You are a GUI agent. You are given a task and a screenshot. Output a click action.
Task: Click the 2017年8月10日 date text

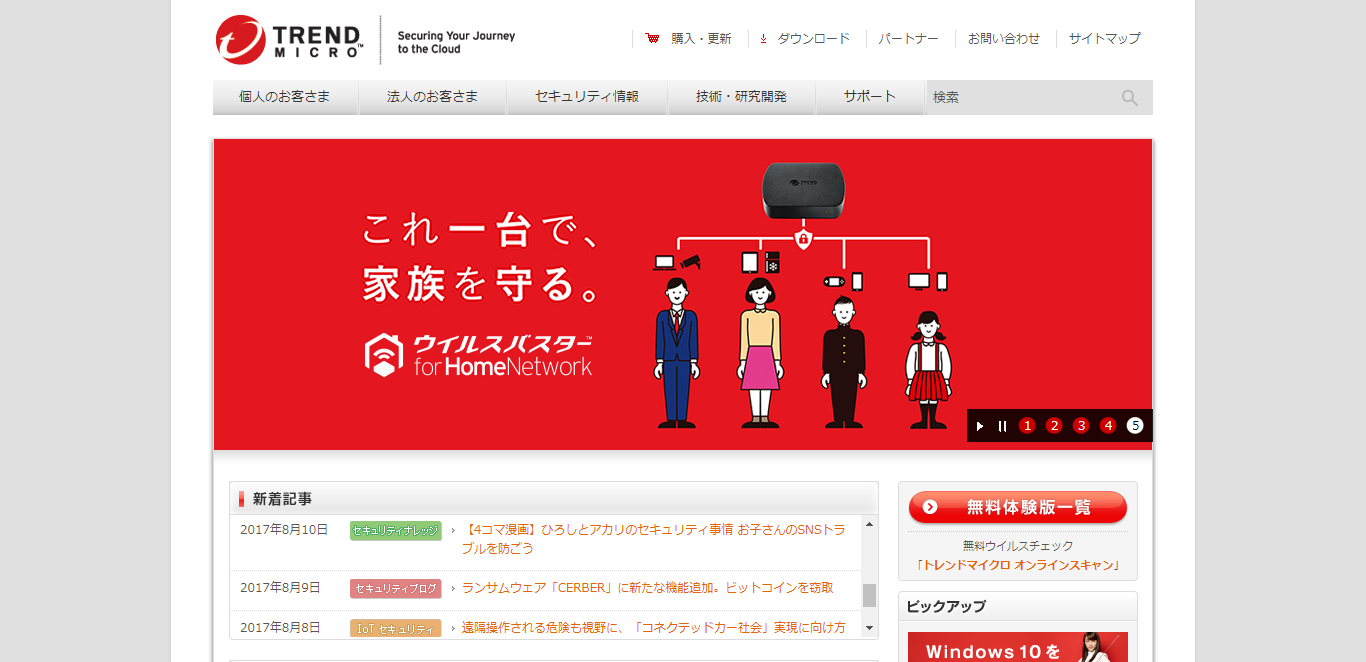tap(284, 530)
